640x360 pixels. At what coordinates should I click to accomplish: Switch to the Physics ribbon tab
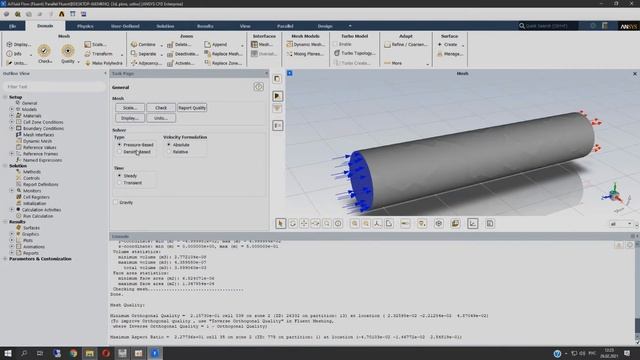click(x=85, y=26)
